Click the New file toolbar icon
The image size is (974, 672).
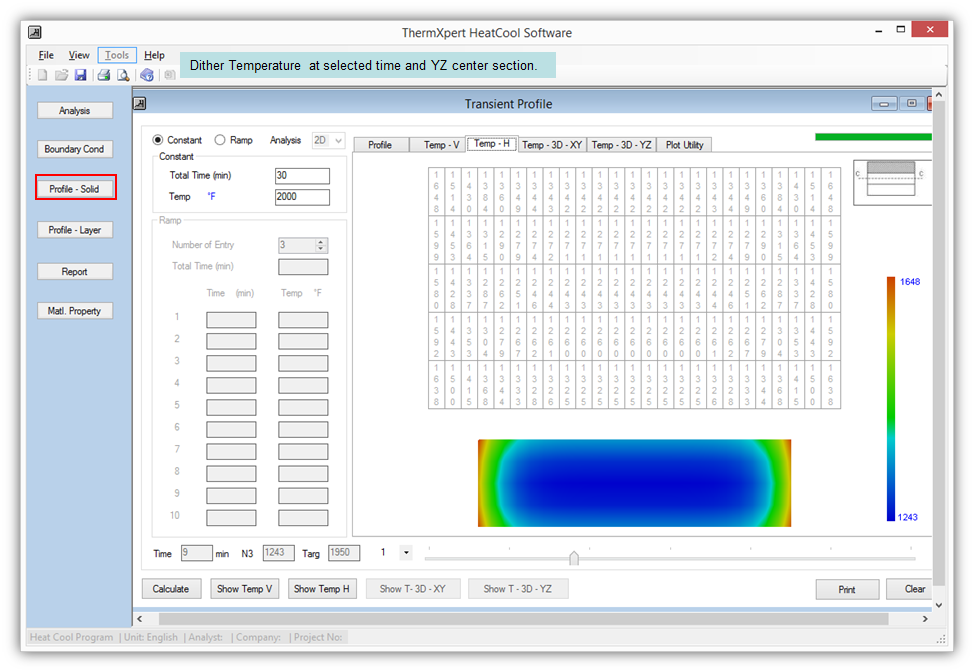(42, 75)
